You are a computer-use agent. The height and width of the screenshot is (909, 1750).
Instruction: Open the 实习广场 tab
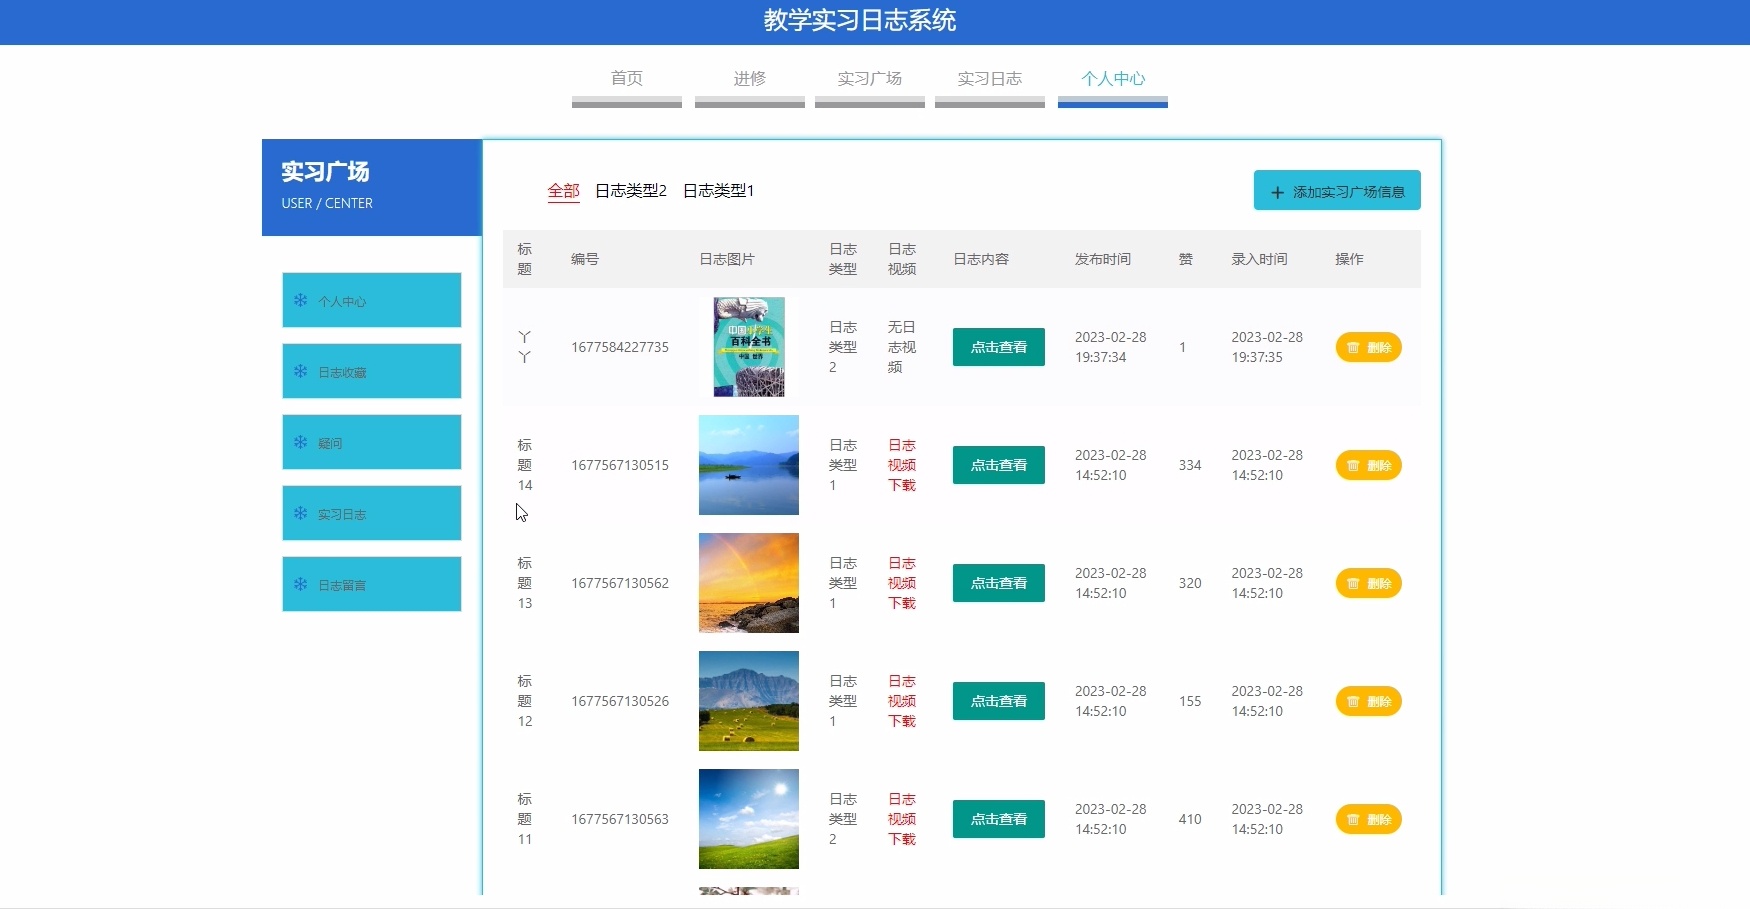pos(869,78)
